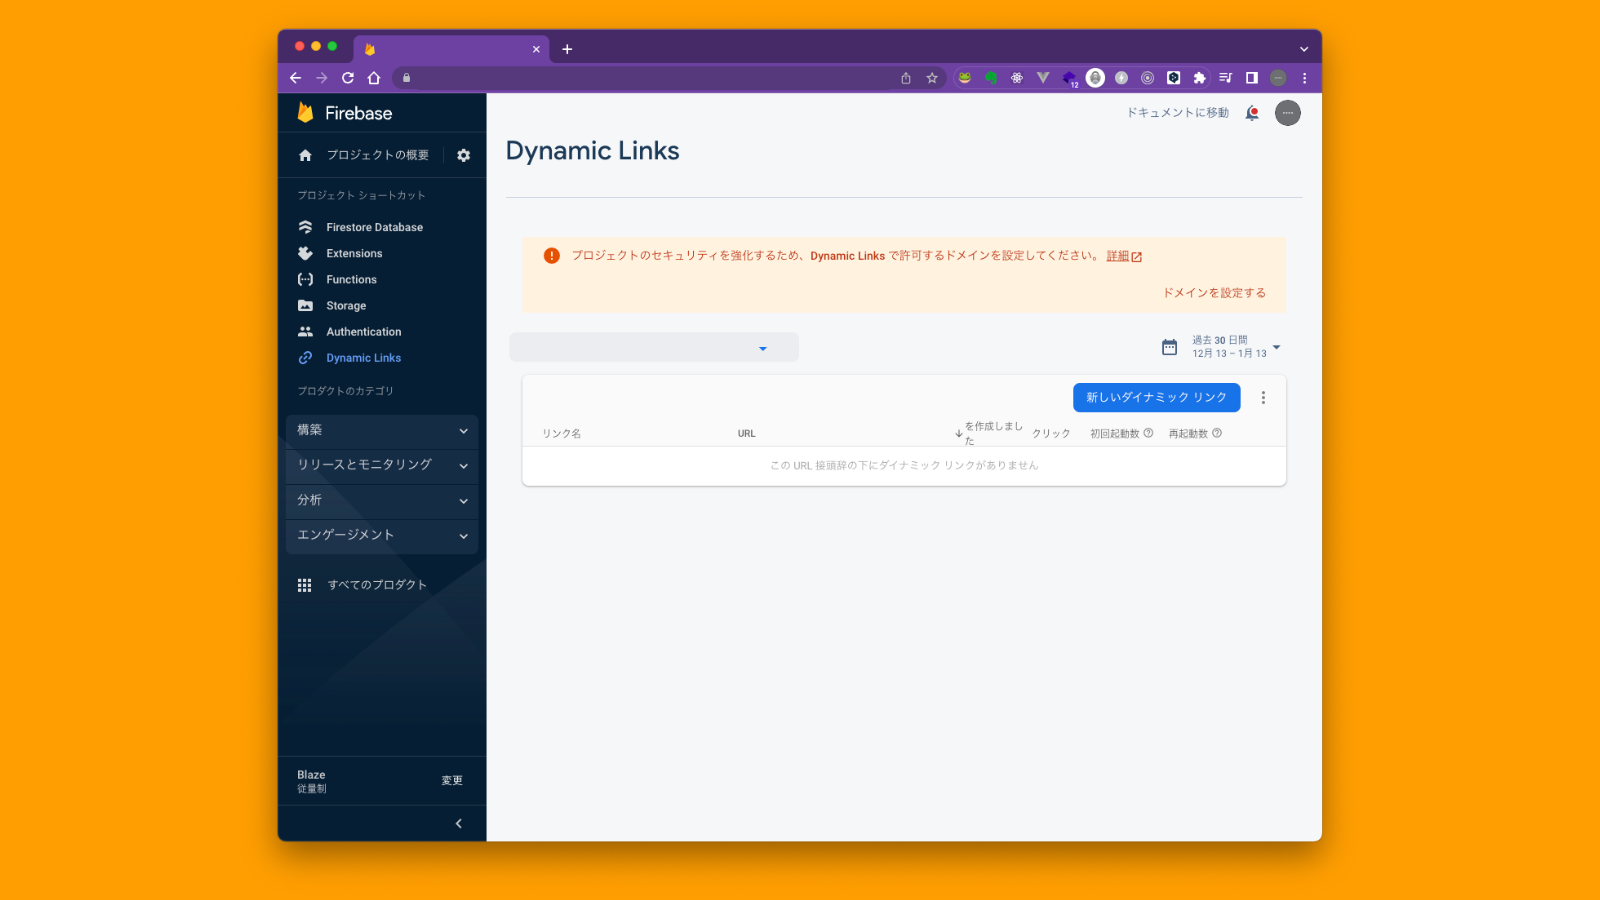Open プロジェクトの概要
This screenshot has width=1600, height=900.
pyautogui.click(x=378, y=155)
